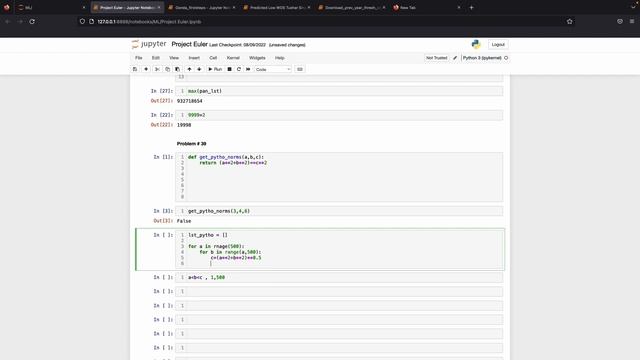Click the Jupyter logo
640x360 pixels.
pyautogui.click(x=149, y=44)
